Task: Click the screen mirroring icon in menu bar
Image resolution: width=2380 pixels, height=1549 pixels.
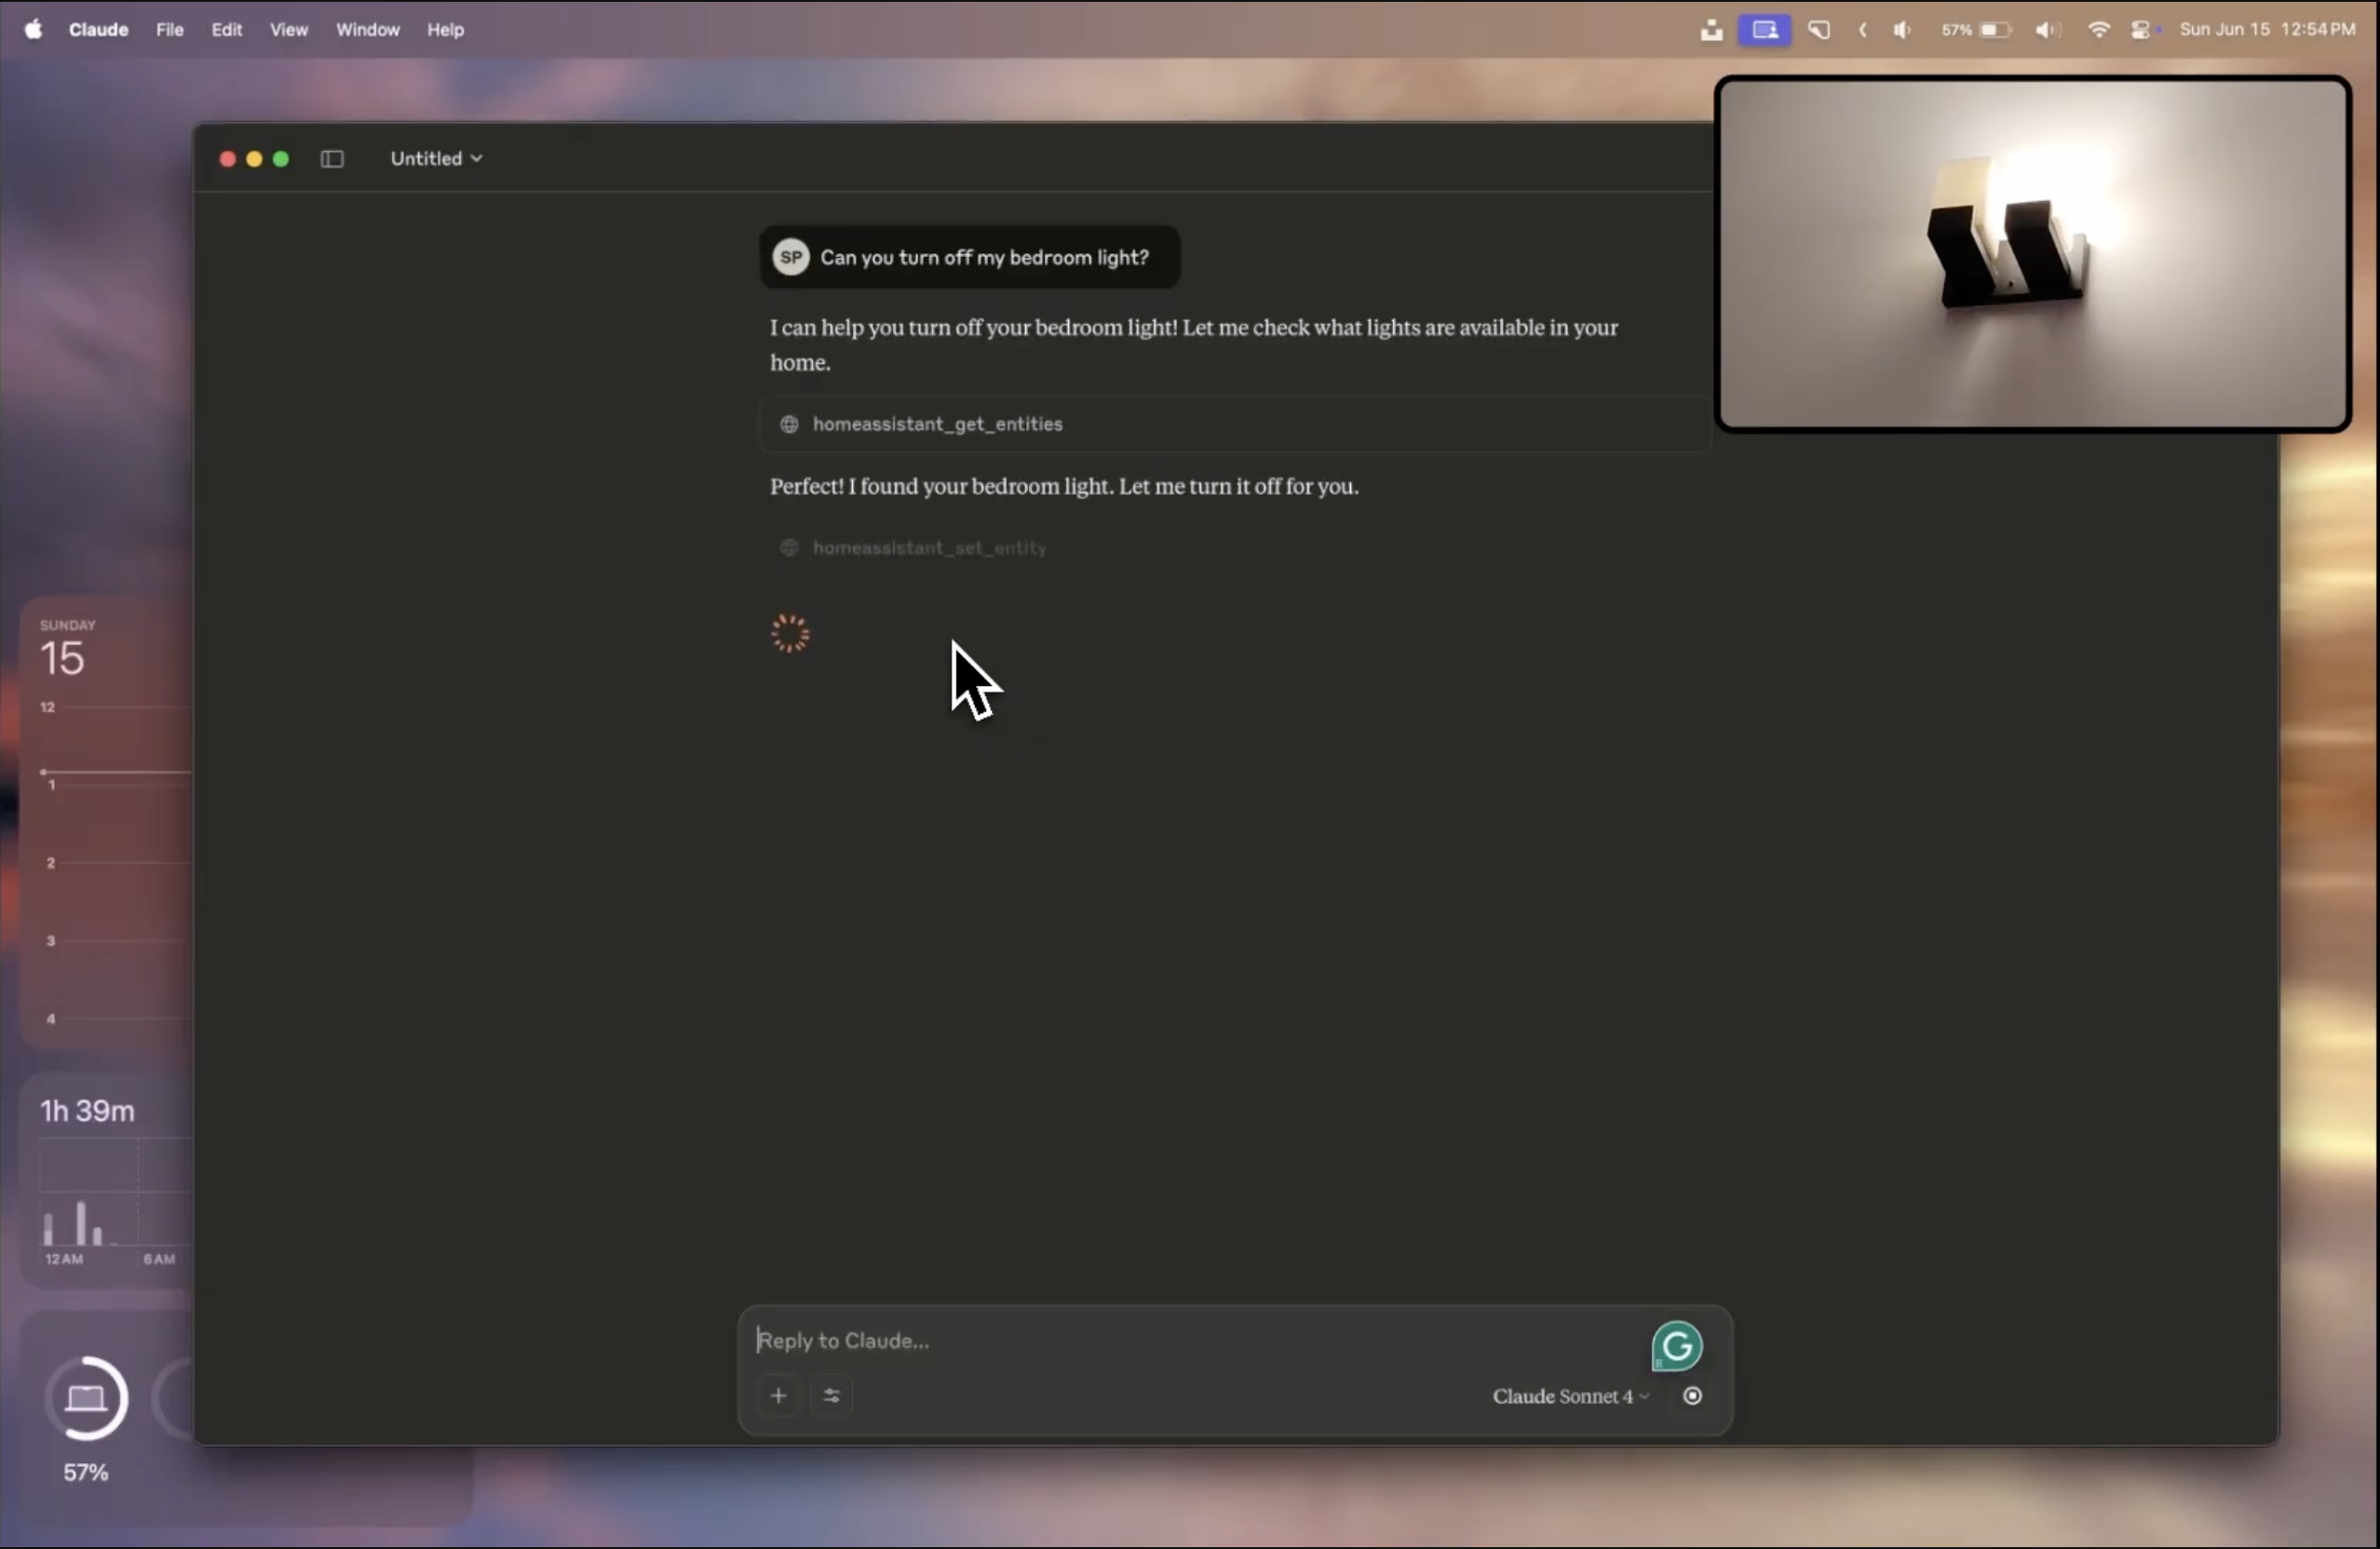Action: pyautogui.click(x=1765, y=29)
